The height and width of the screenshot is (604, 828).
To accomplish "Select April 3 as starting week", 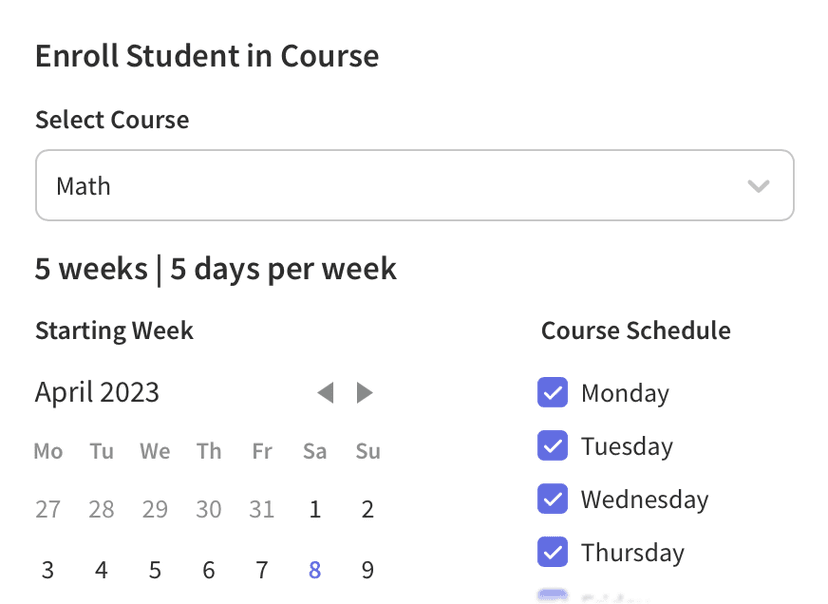I will (x=48, y=570).
